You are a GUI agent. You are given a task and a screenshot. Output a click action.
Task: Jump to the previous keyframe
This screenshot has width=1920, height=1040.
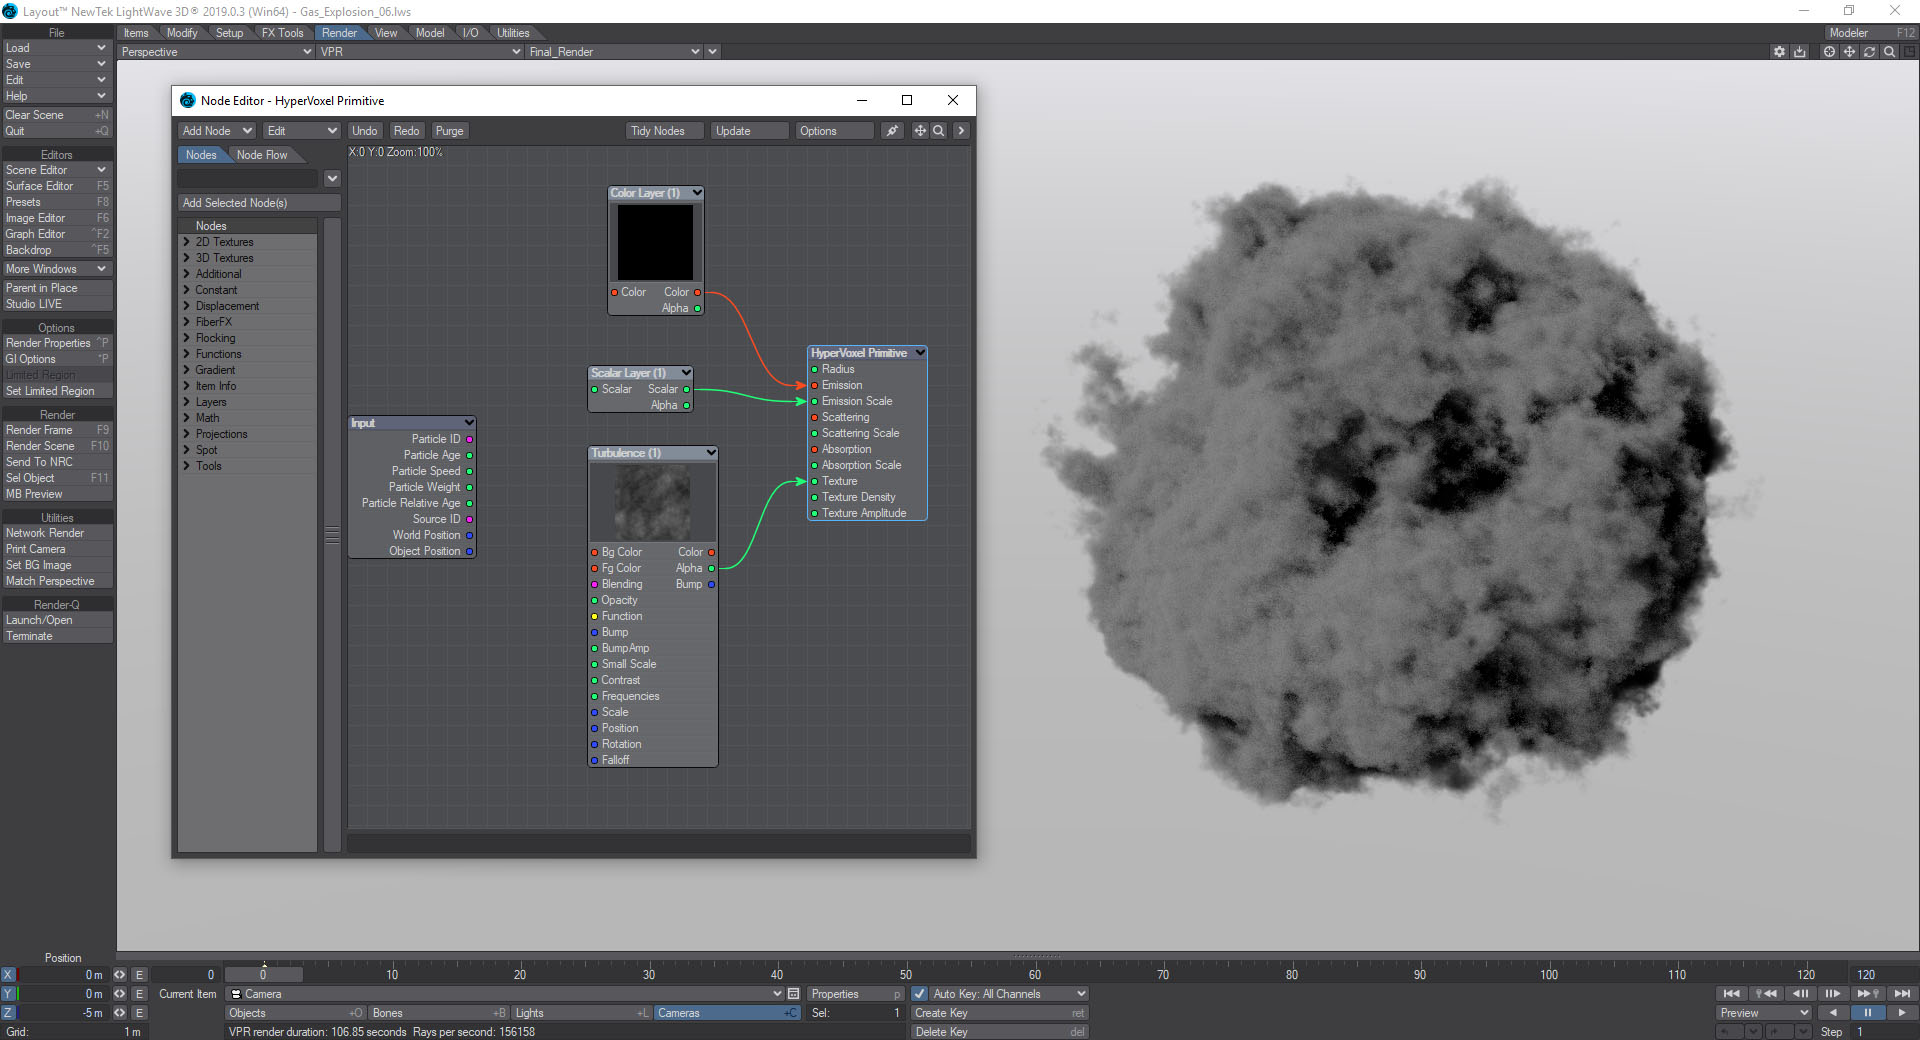[1766, 993]
